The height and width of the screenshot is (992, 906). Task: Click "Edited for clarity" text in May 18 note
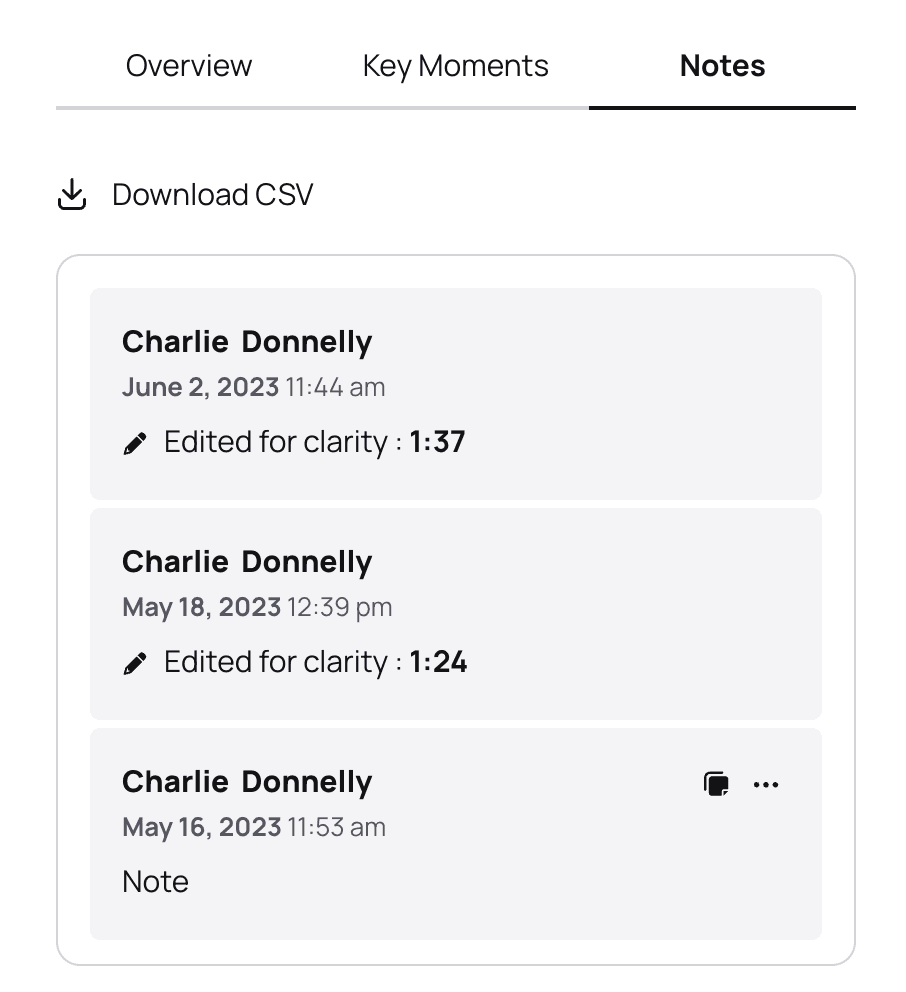[x=275, y=662]
